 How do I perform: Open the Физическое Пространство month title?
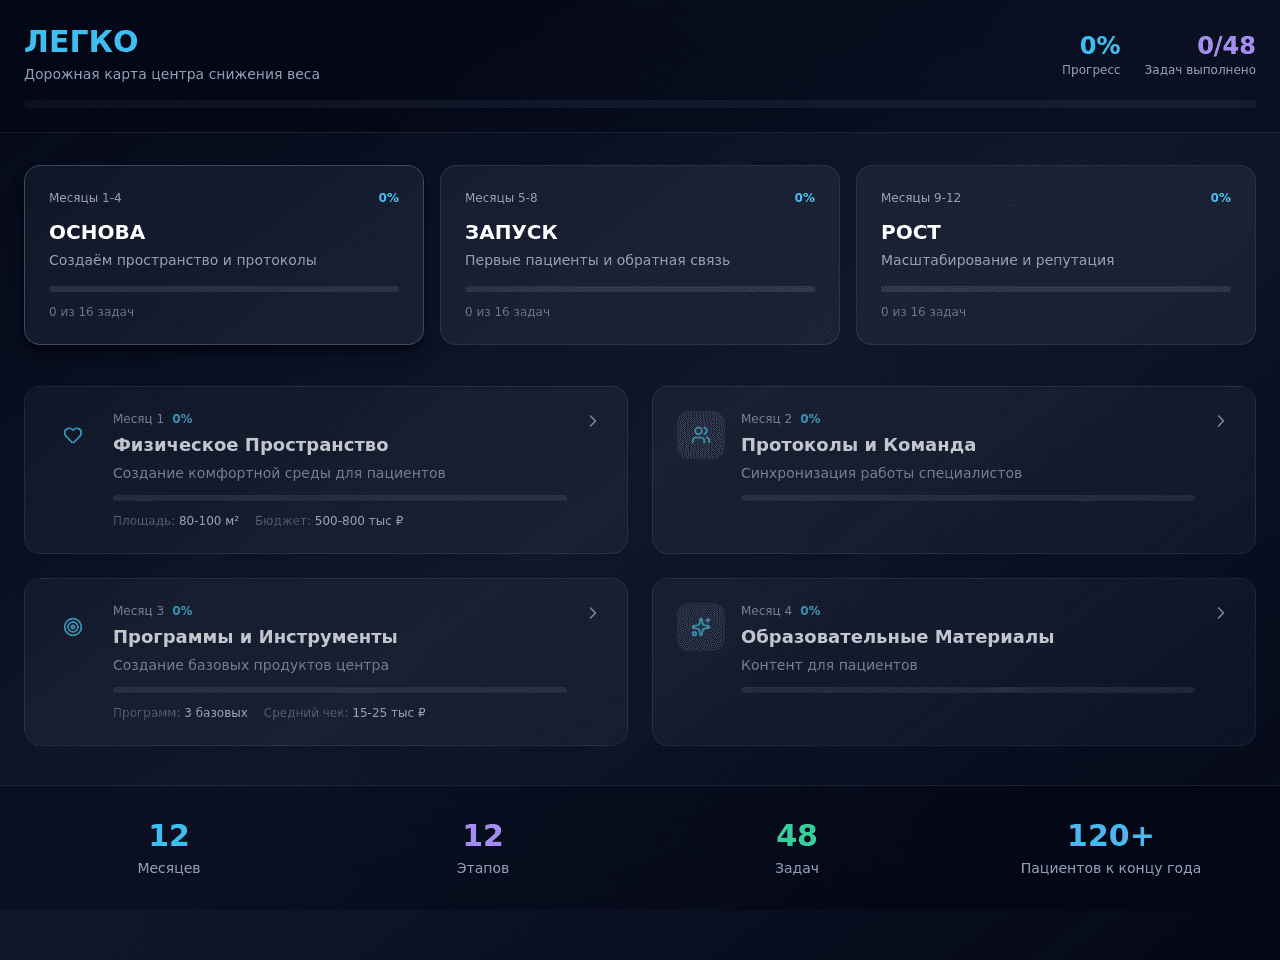(251, 445)
